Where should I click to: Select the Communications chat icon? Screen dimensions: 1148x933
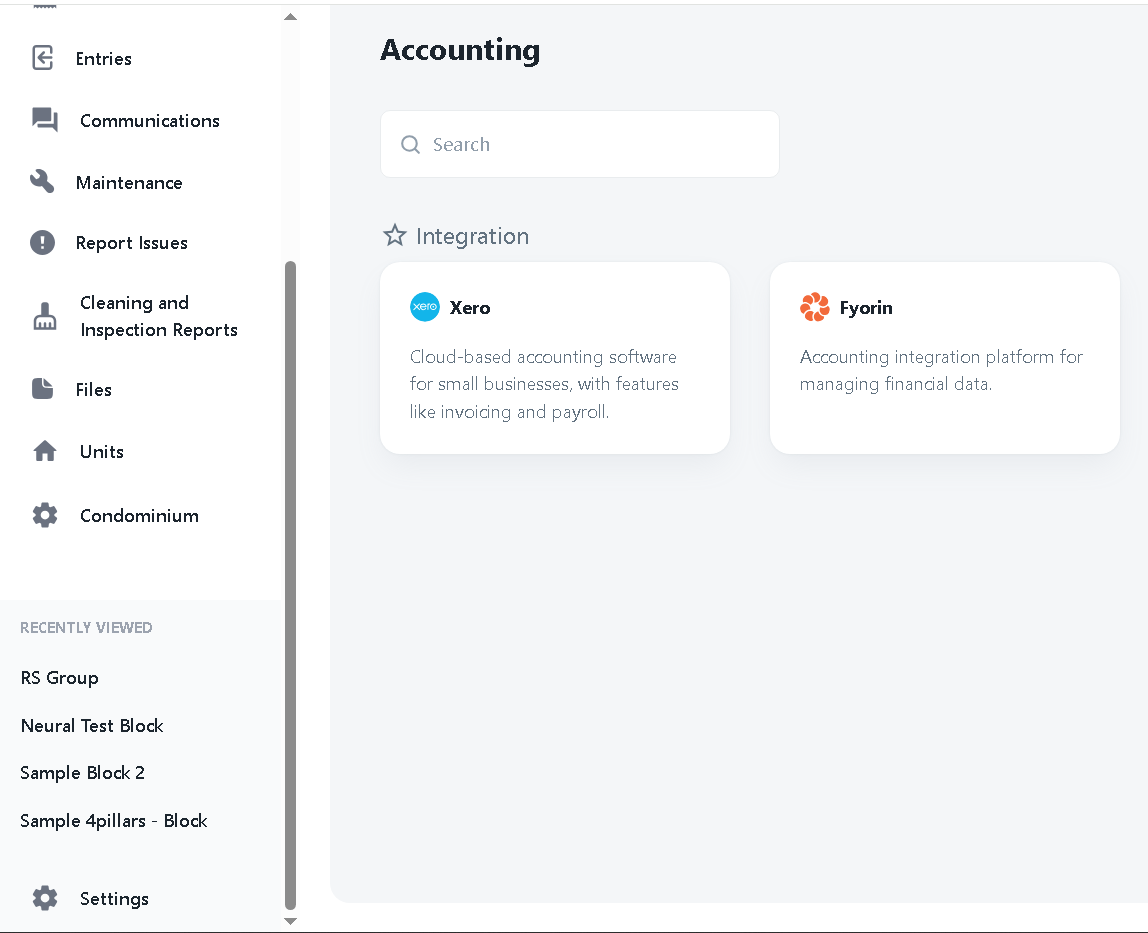coord(42,120)
